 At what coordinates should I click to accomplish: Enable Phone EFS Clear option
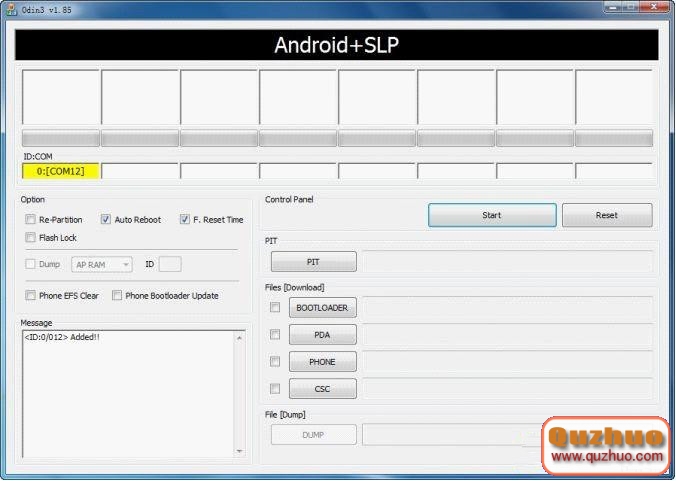30,295
